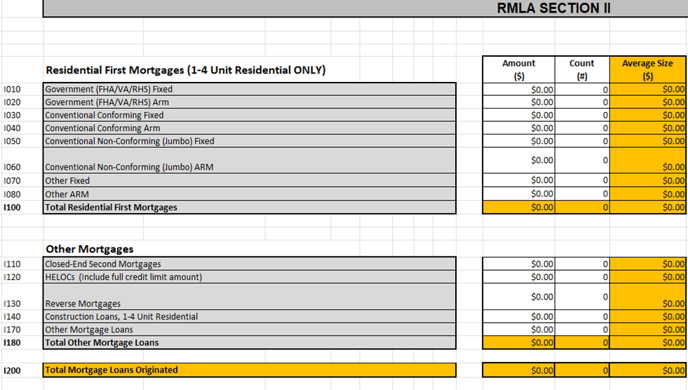This screenshot has height=390, width=688.
Task: Select Count cell for Other ARM
Action: click(582, 194)
